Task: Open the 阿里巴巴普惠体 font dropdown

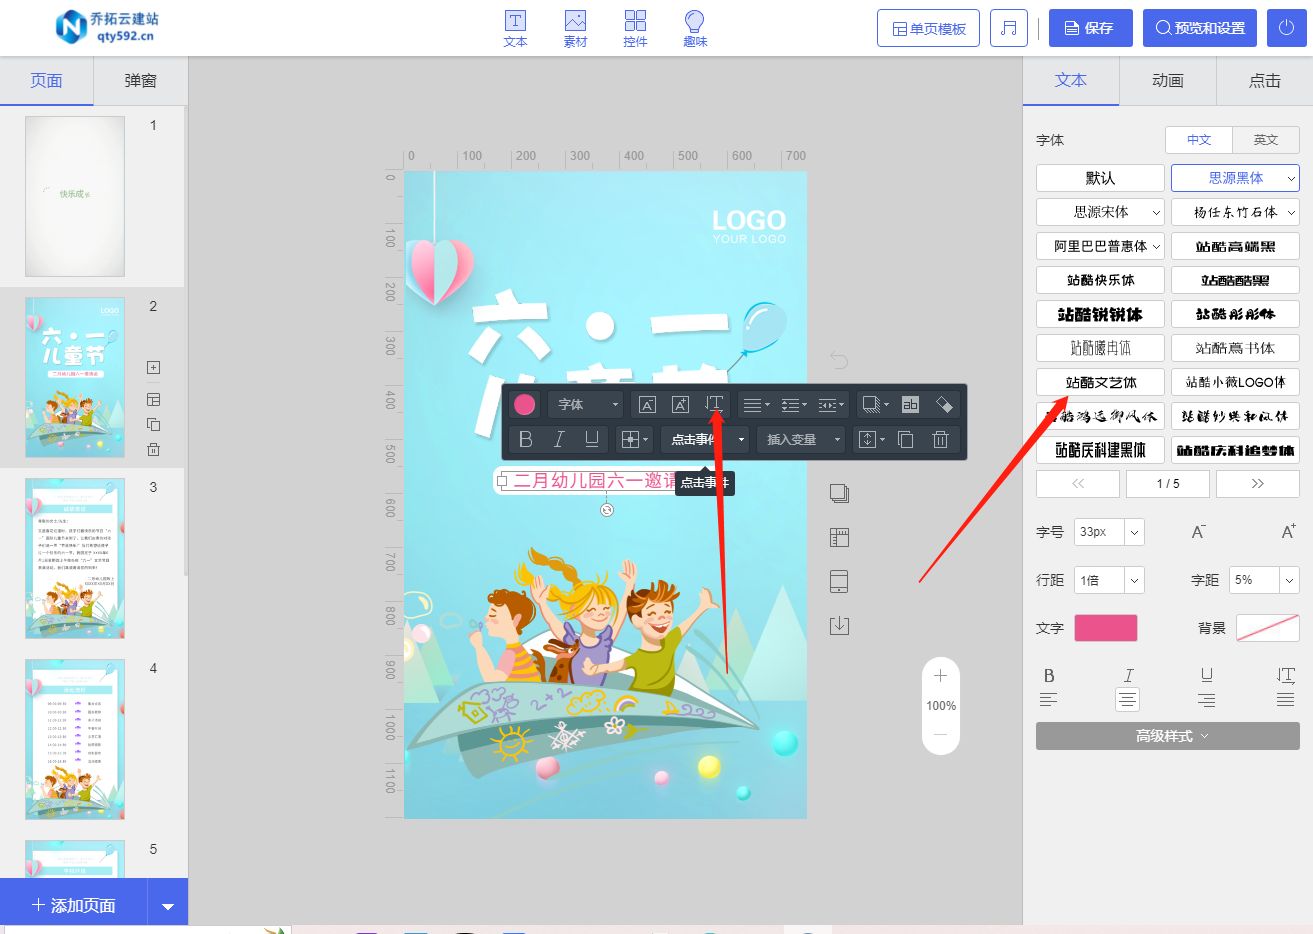Action: (x=1100, y=246)
